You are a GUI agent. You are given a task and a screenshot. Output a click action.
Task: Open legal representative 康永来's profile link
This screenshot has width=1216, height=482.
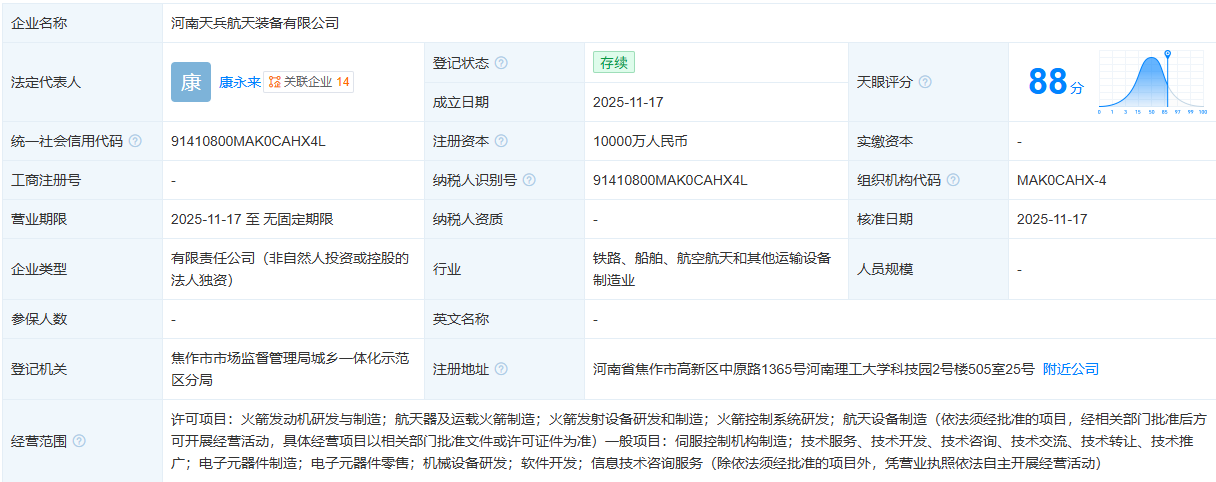click(x=240, y=82)
